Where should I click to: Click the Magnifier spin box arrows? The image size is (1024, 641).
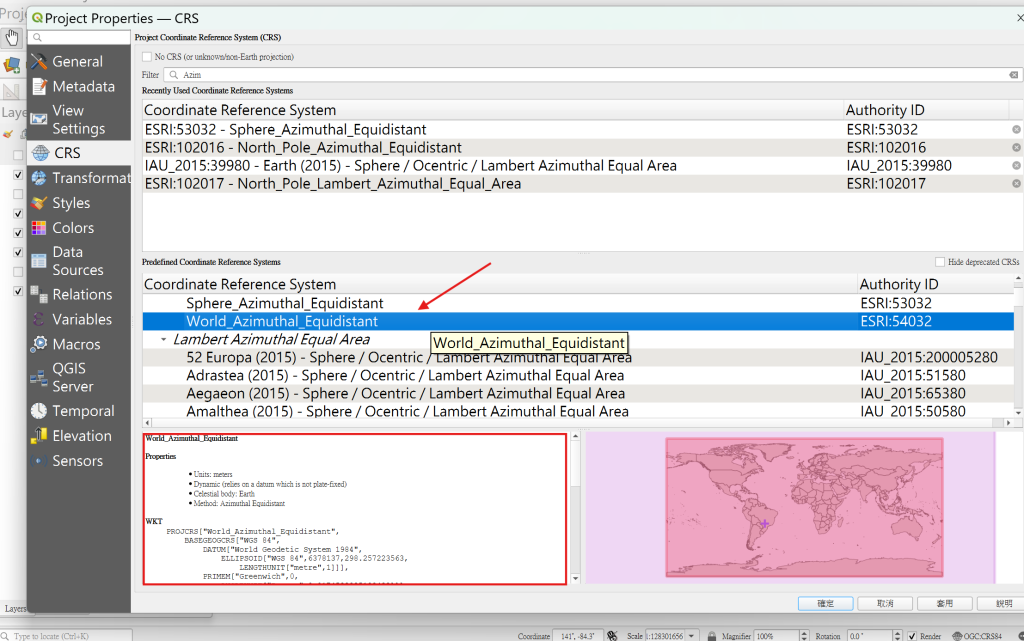coord(804,636)
